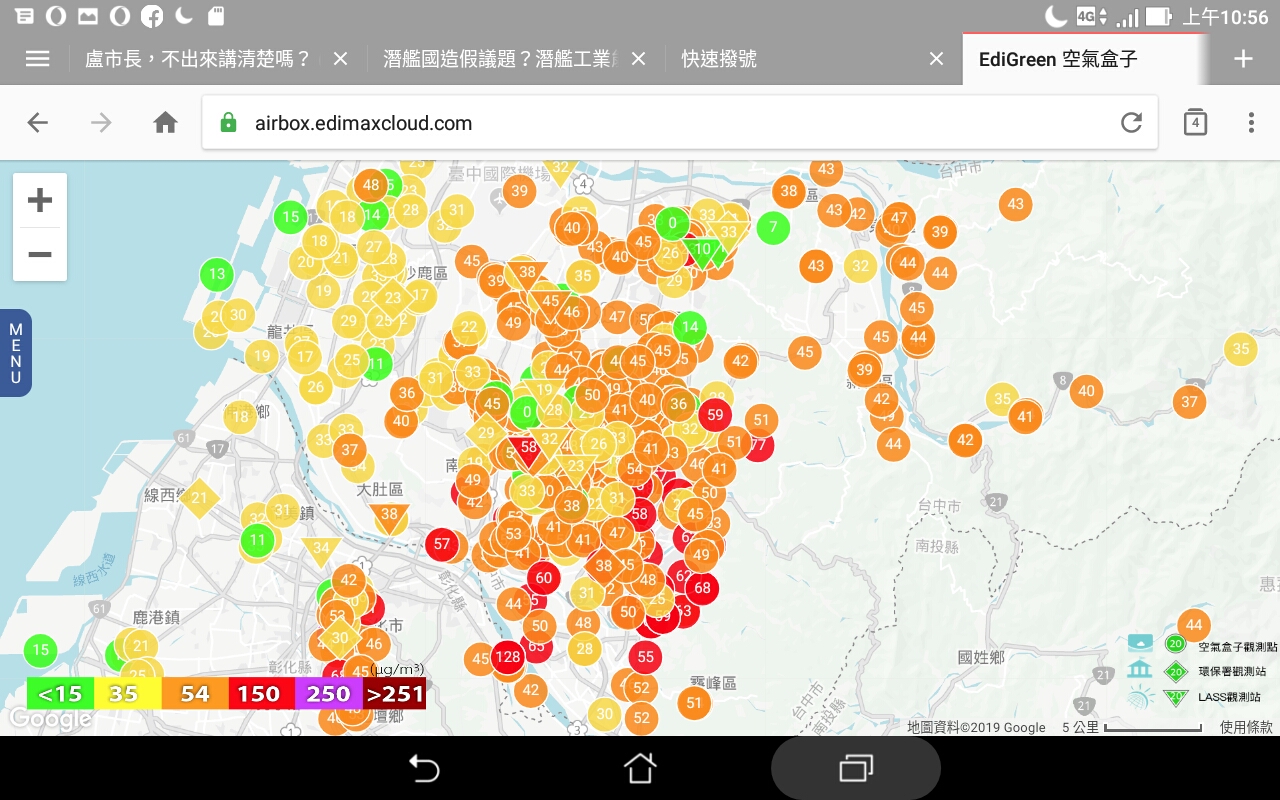Tap the dark red >251 legend swatch

coord(394,693)
